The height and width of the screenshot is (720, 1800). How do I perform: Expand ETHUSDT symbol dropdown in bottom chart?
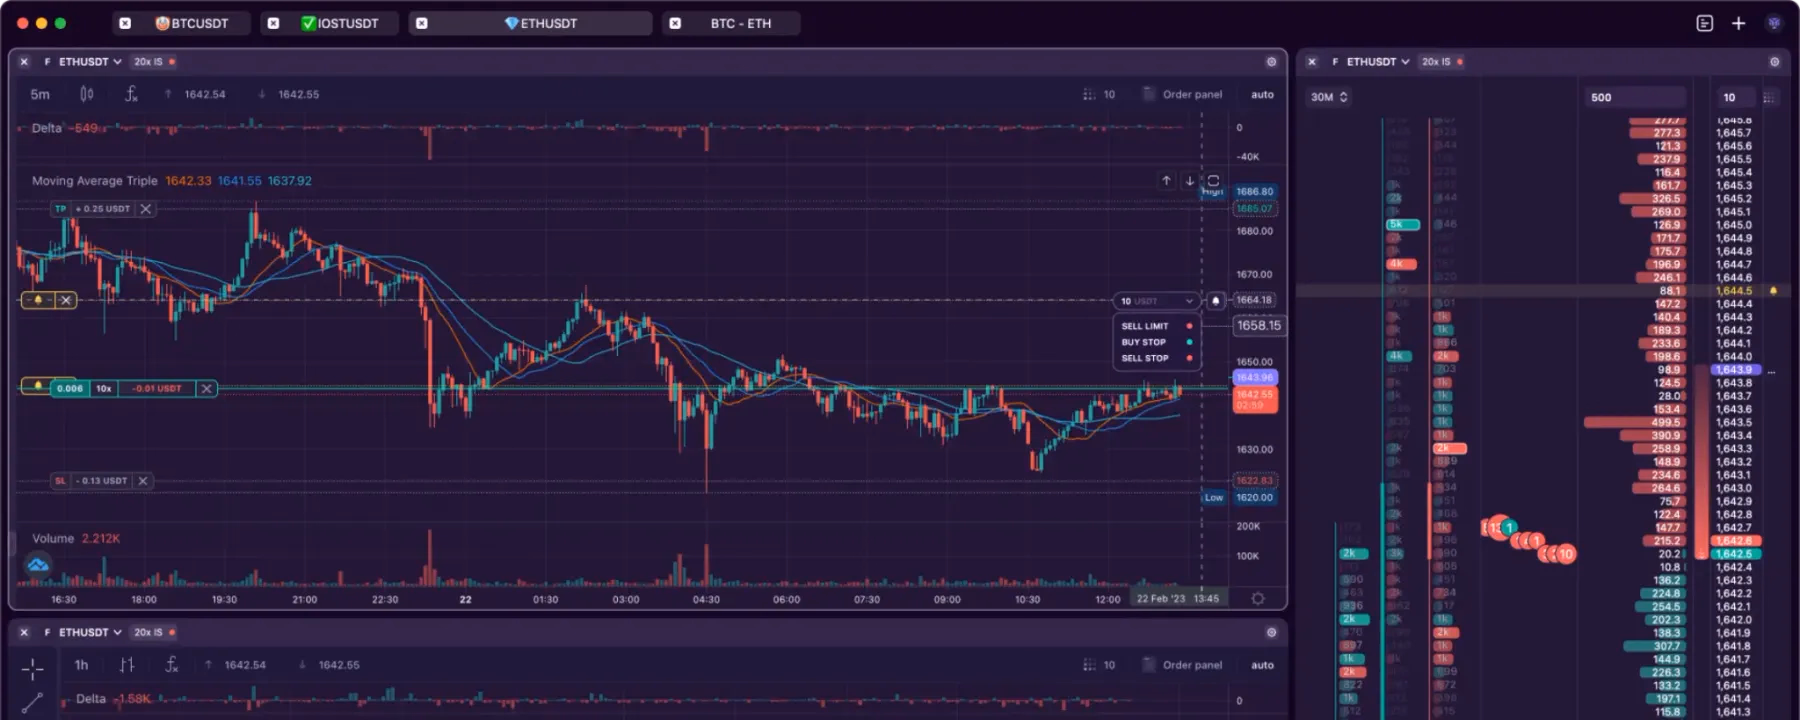coord(89,632)
